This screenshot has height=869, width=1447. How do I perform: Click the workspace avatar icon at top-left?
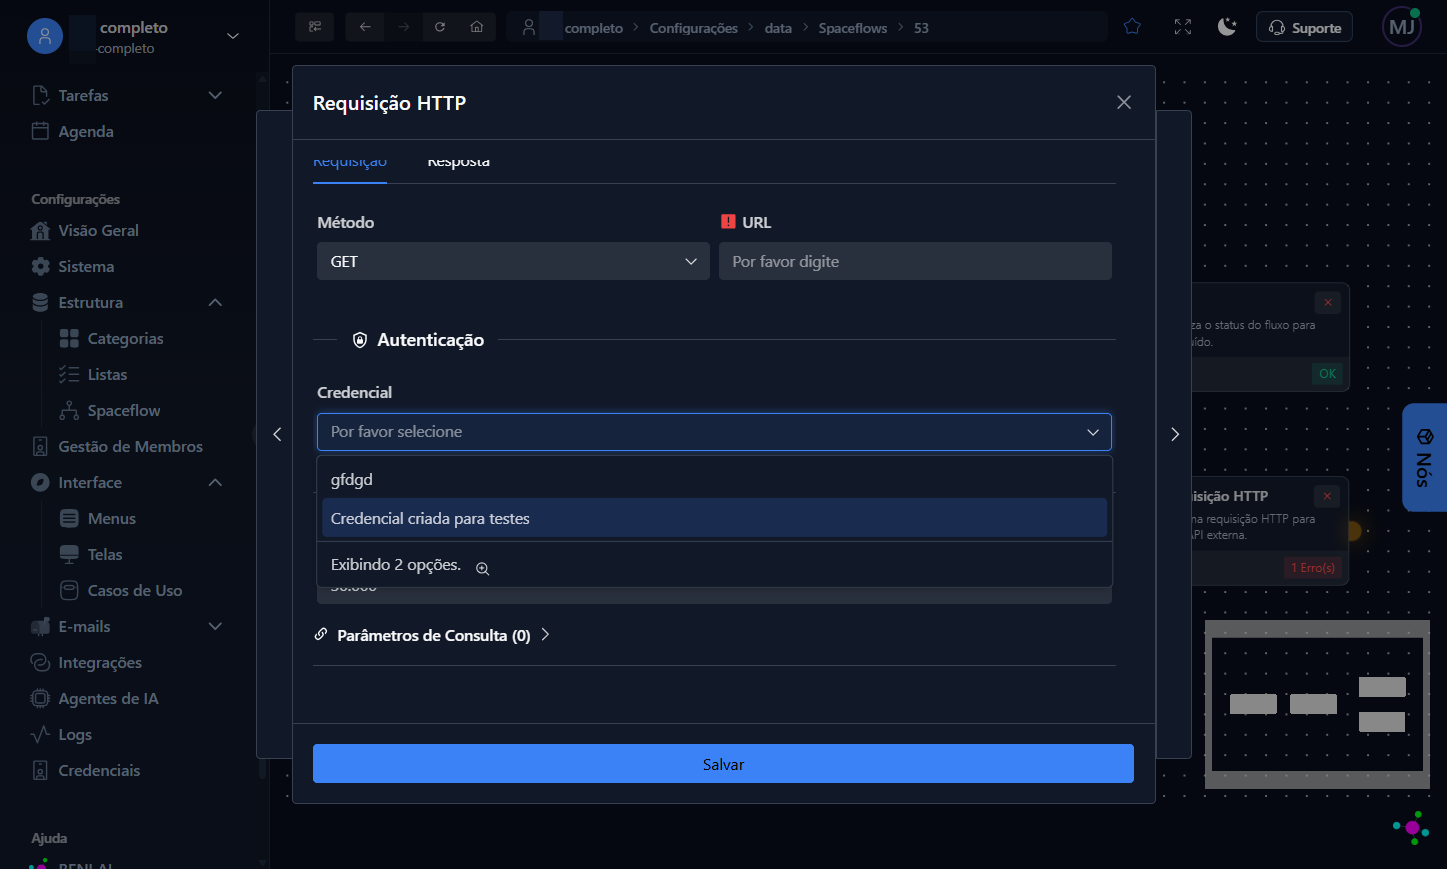(x=45, y=36)
